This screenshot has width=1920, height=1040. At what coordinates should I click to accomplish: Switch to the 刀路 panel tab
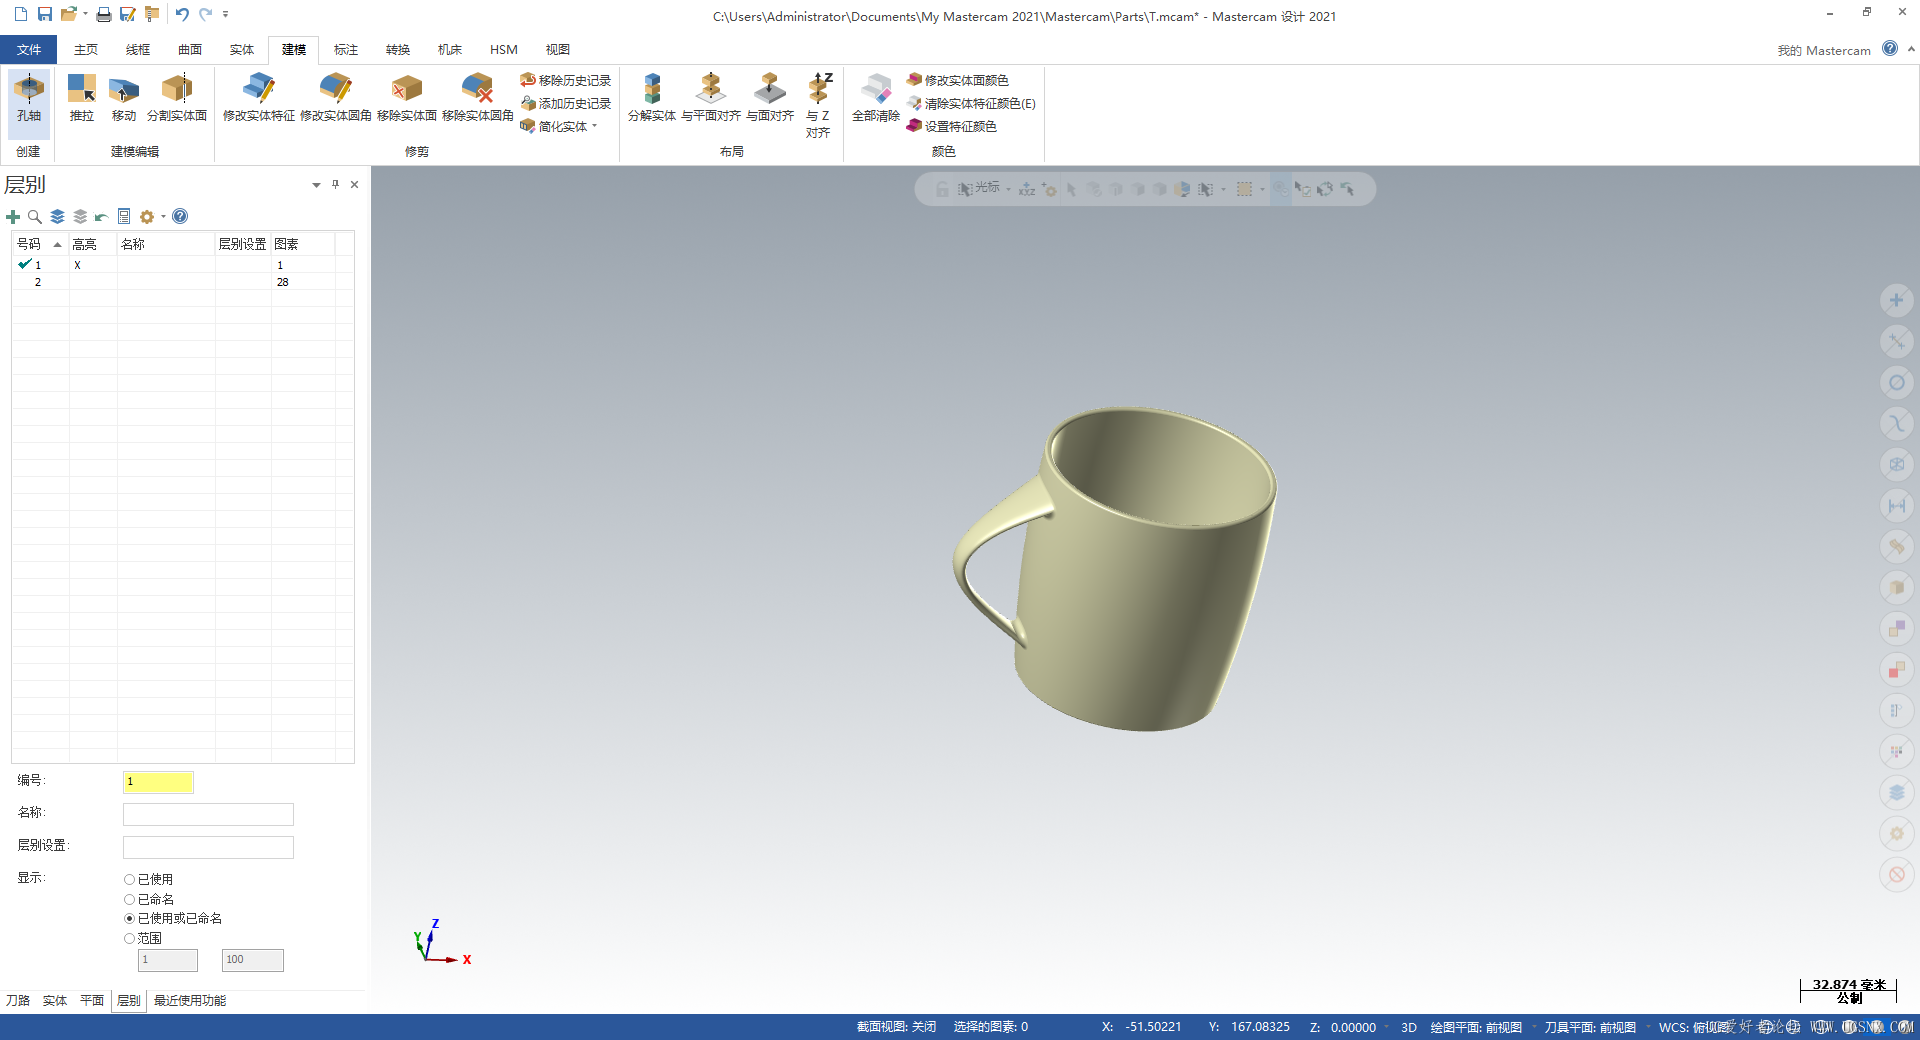pyautogui.click(x=18, y=1001)
